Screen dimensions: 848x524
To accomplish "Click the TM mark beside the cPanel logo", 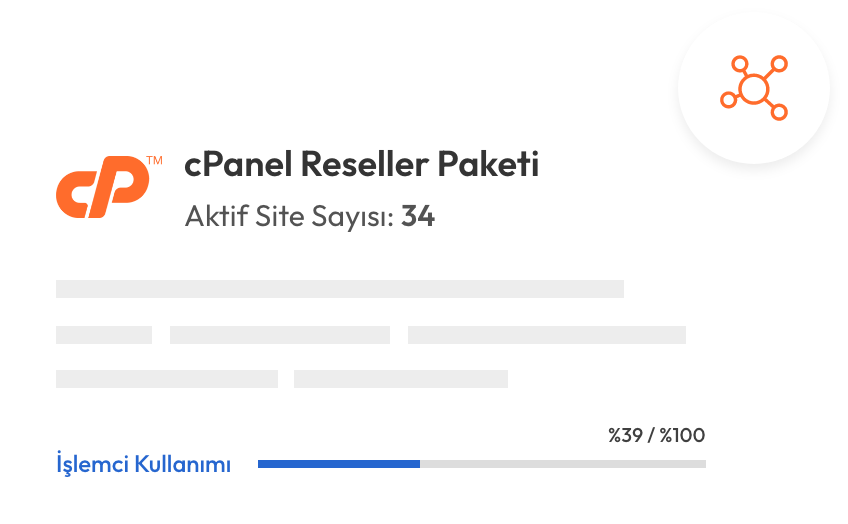I will [x=155, y=160].
